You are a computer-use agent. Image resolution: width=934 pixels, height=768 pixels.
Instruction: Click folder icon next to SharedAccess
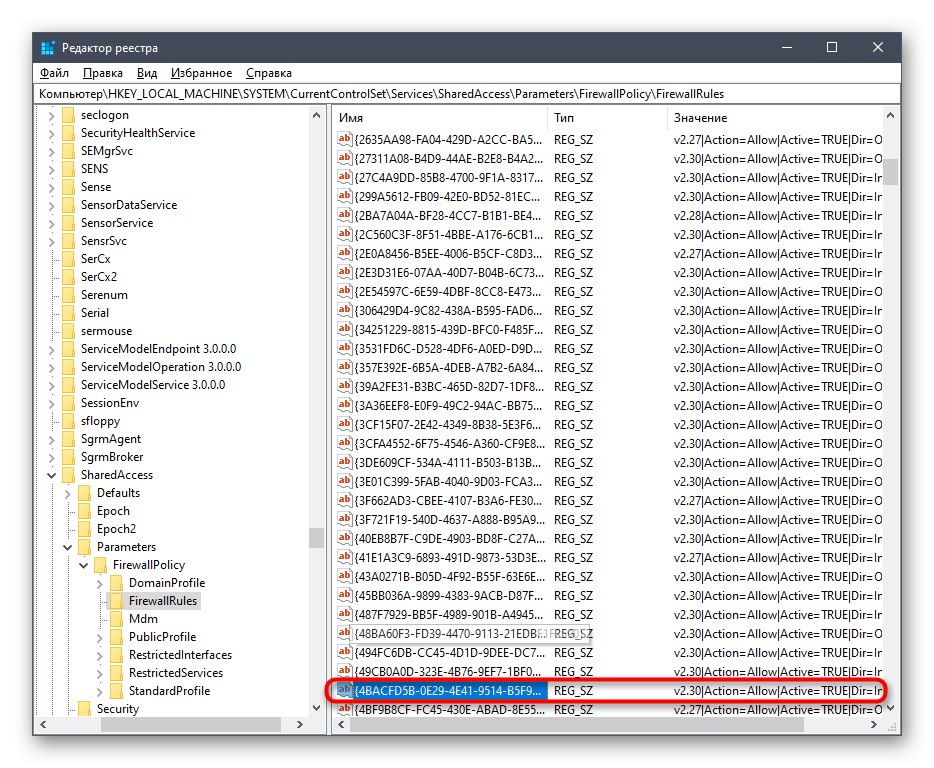[69, 475]
